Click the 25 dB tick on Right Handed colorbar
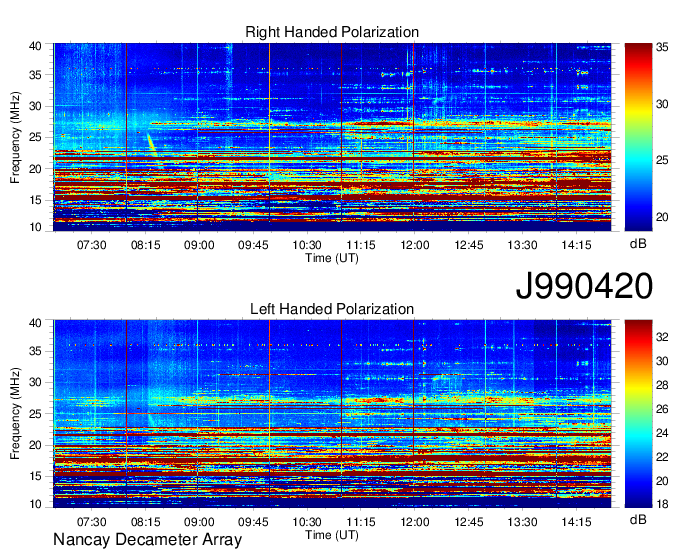 point(662,160)
